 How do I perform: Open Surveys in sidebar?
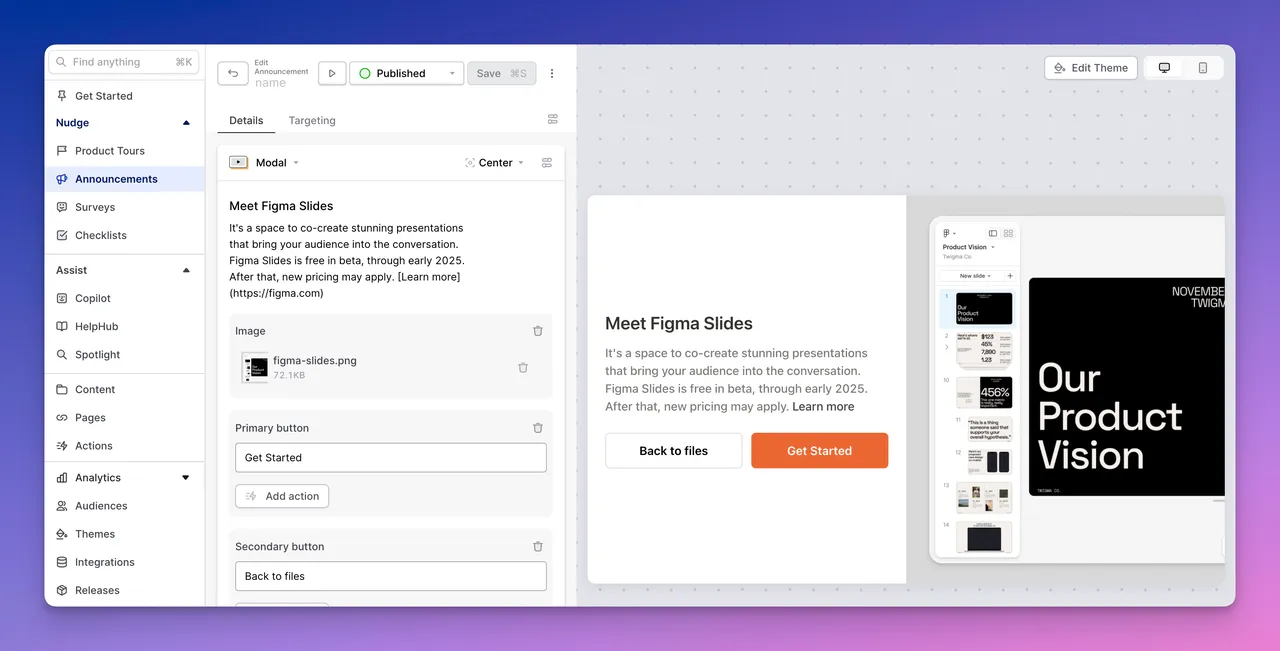124,207
